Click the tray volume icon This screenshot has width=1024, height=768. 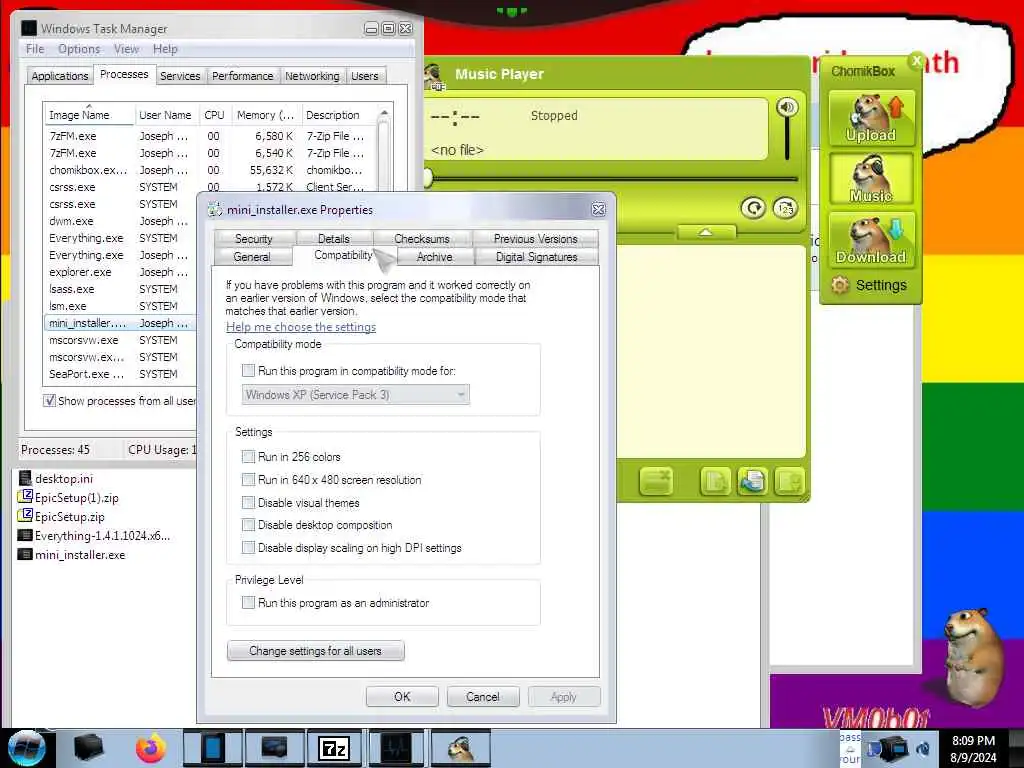click(923, 748)
